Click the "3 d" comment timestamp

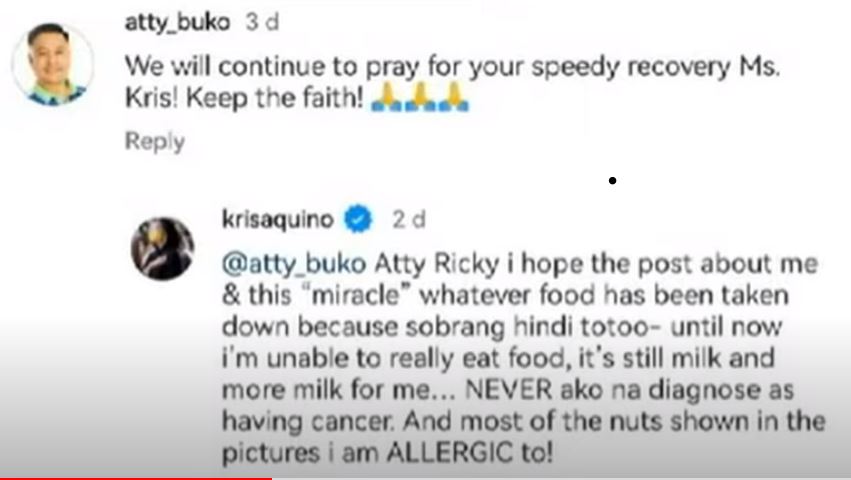262,22
